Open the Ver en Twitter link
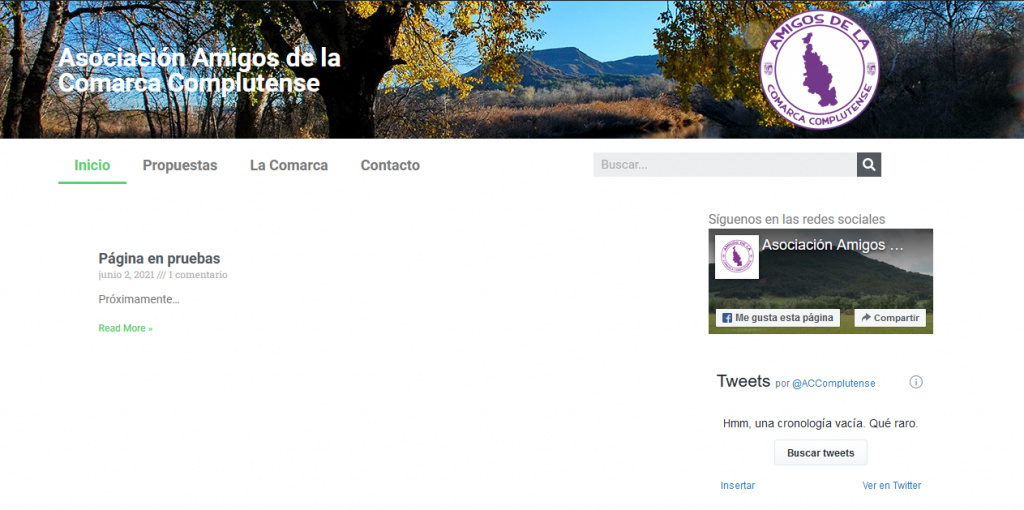The image size is (1024, 510). tap(891, 486)
